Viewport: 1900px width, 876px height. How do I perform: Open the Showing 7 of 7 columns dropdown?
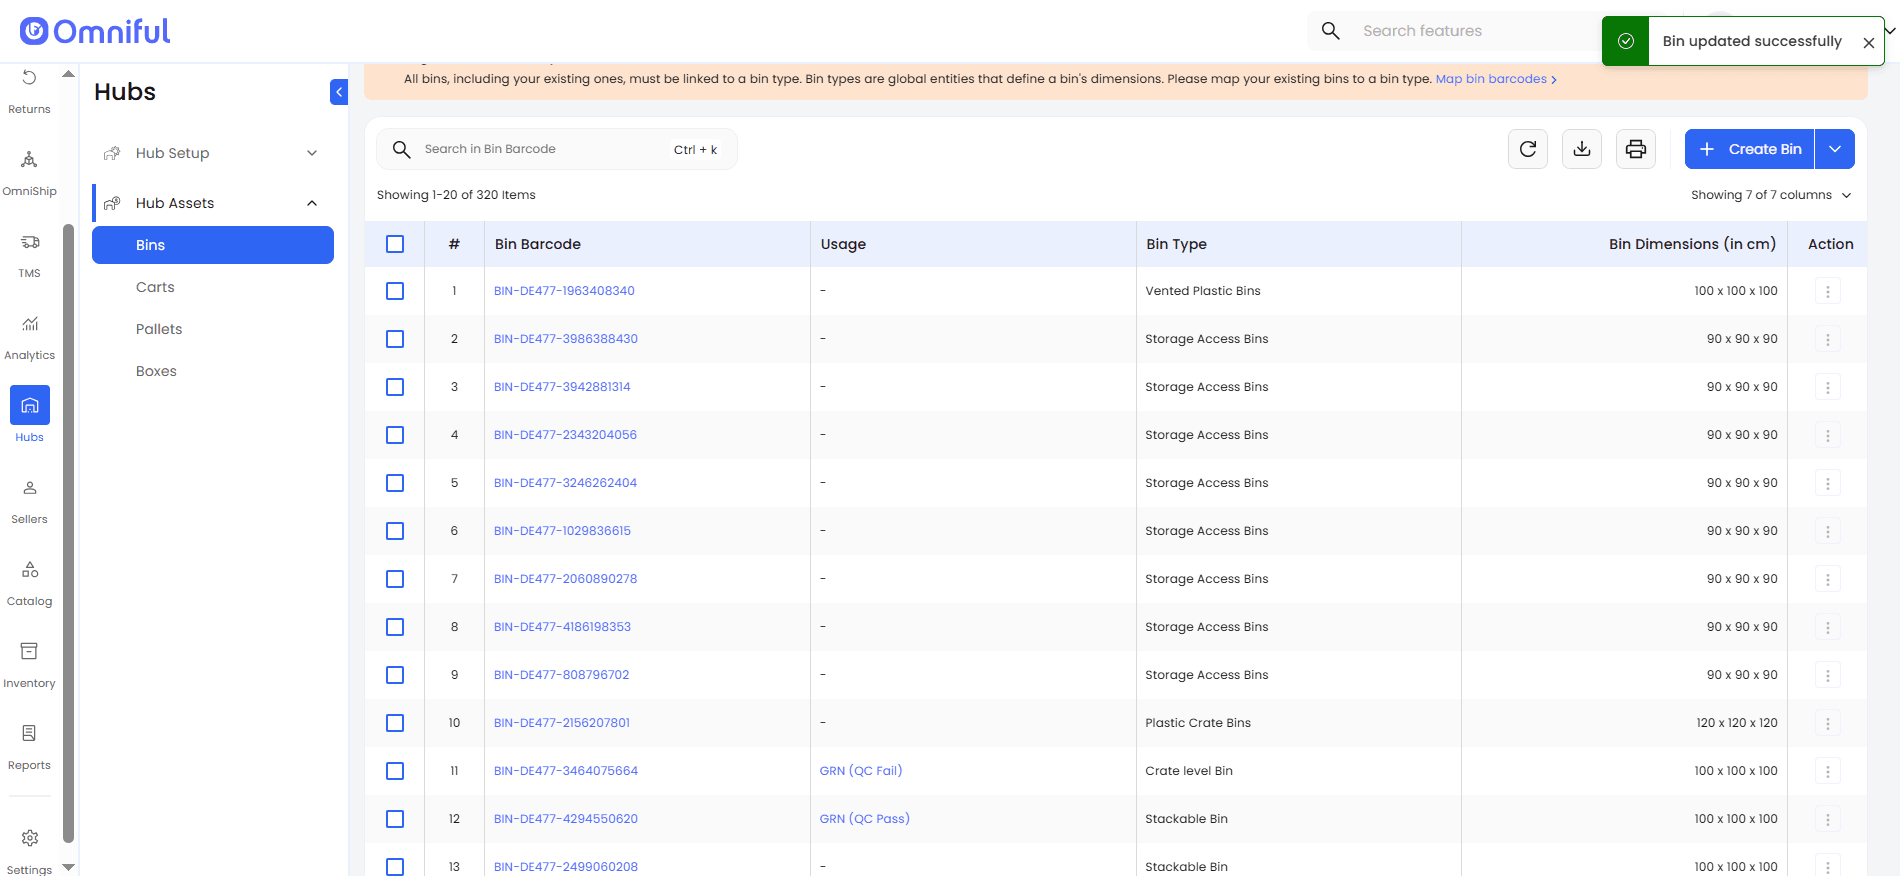1771,195
